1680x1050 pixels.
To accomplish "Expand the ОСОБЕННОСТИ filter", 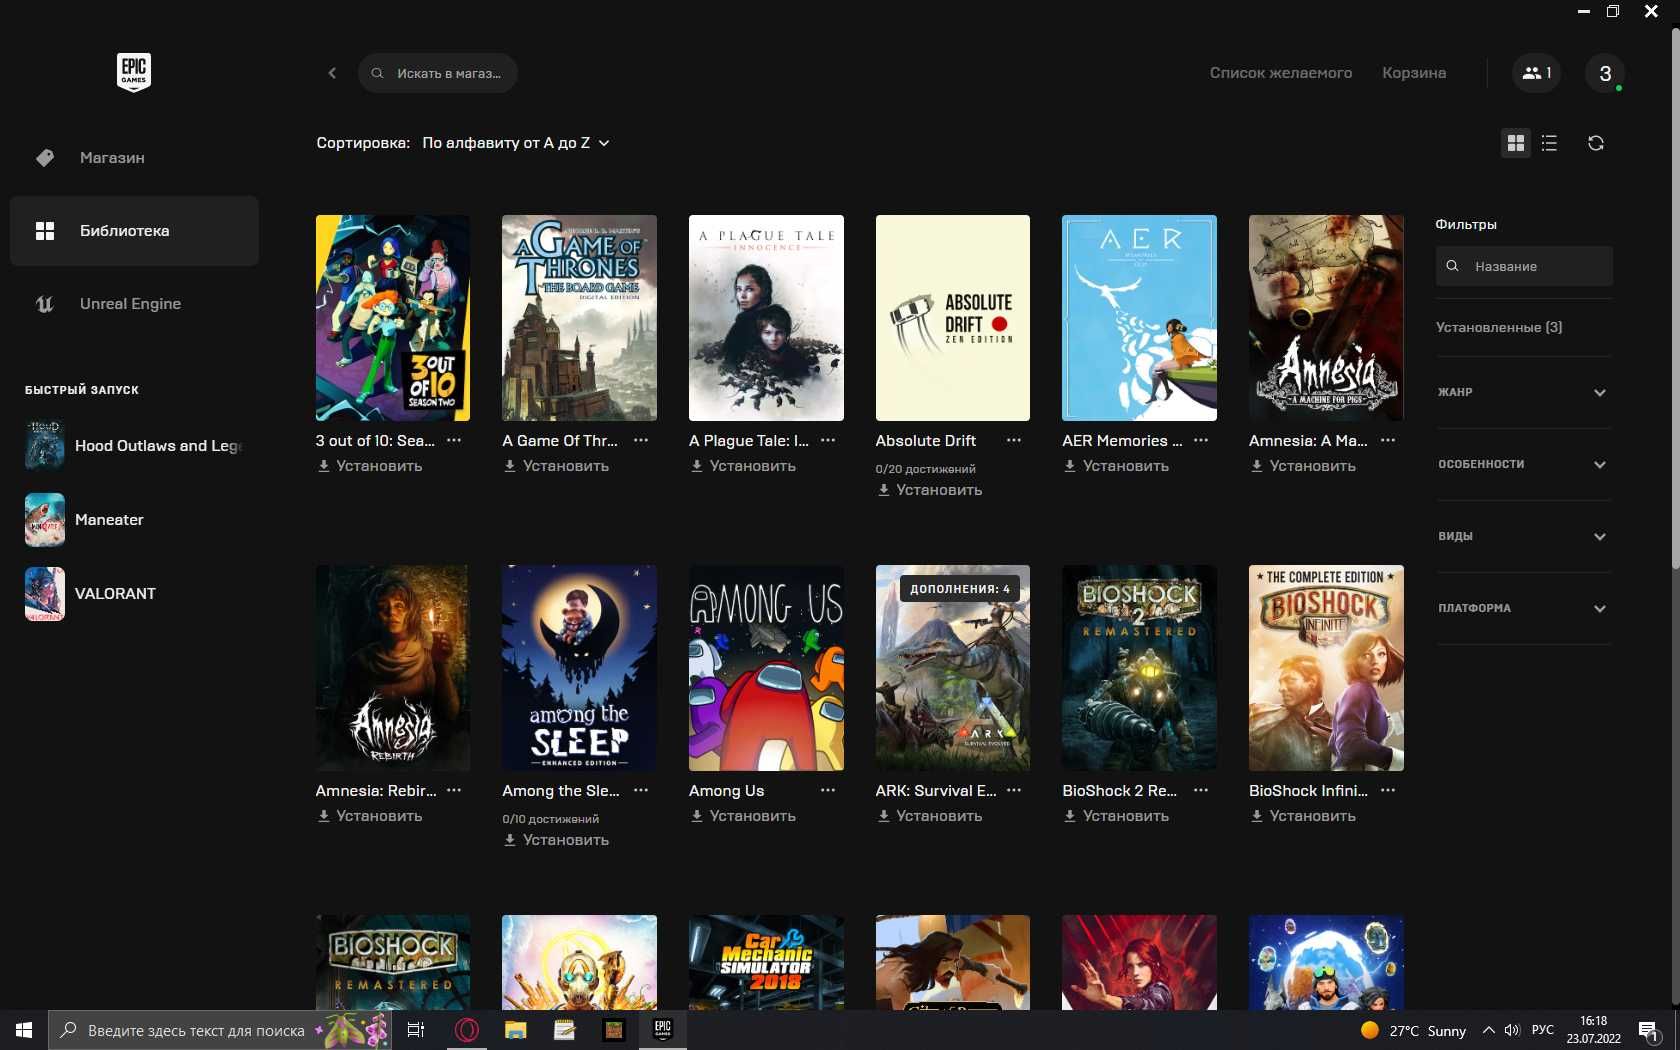I will (1523, 464).
